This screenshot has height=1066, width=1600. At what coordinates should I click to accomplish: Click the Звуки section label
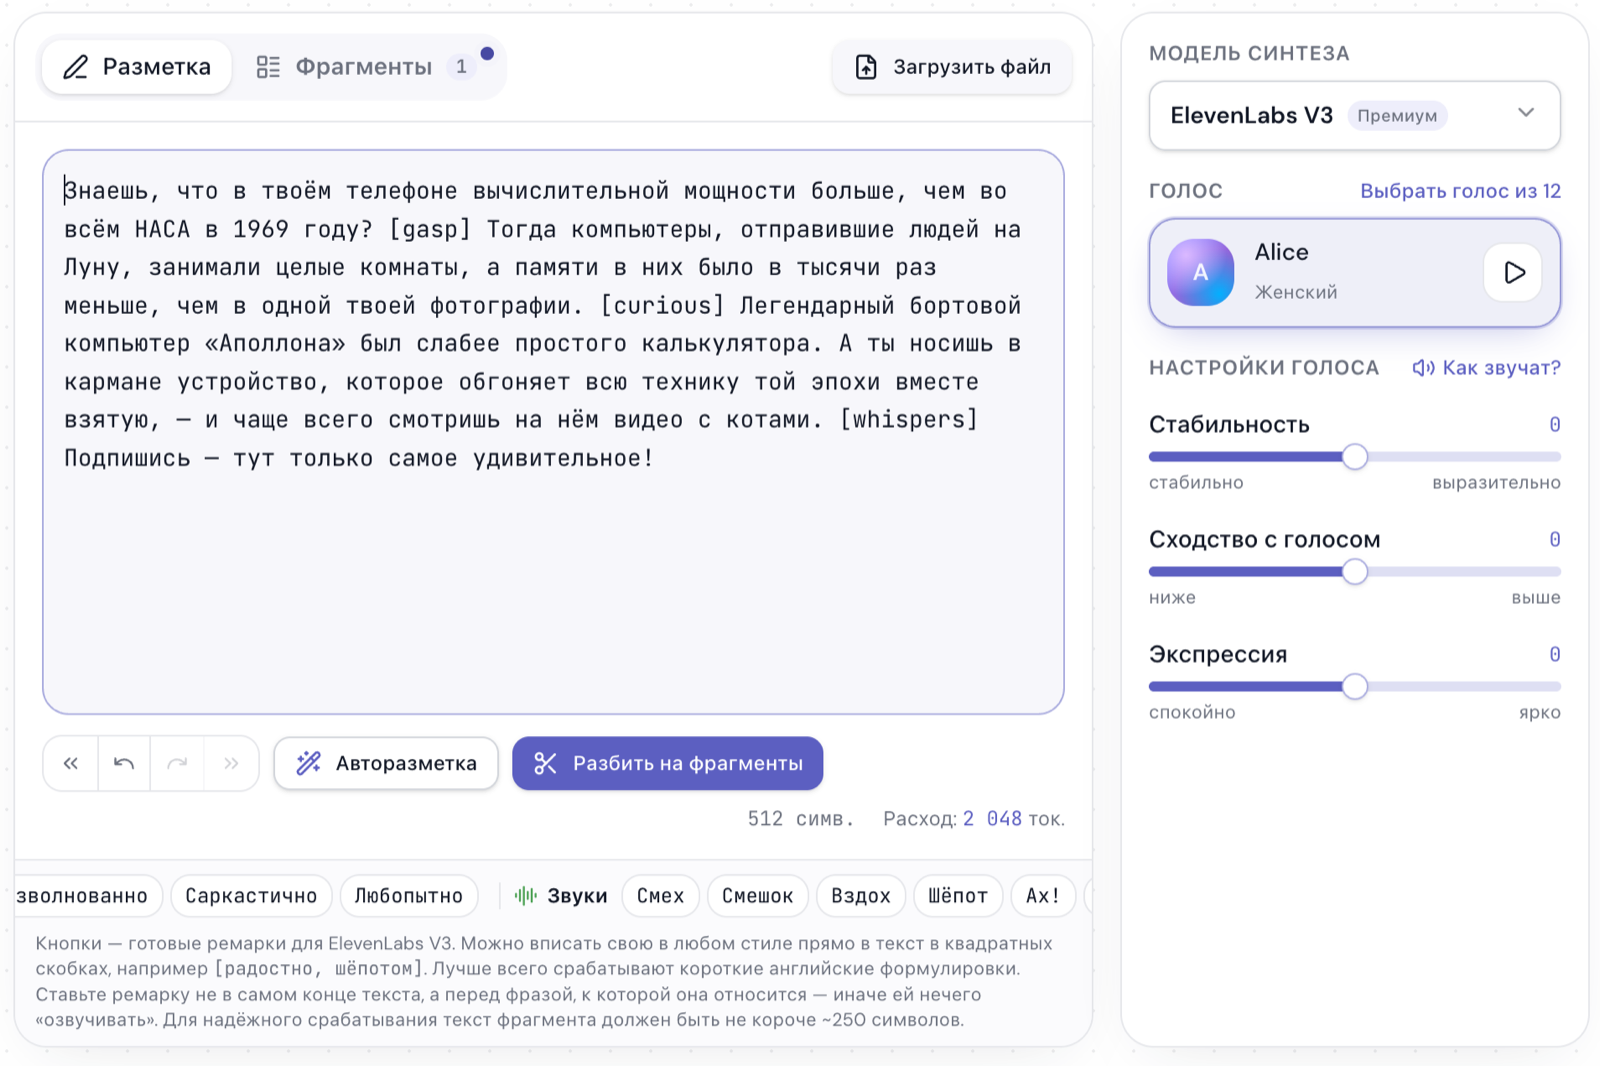[577, 896]
